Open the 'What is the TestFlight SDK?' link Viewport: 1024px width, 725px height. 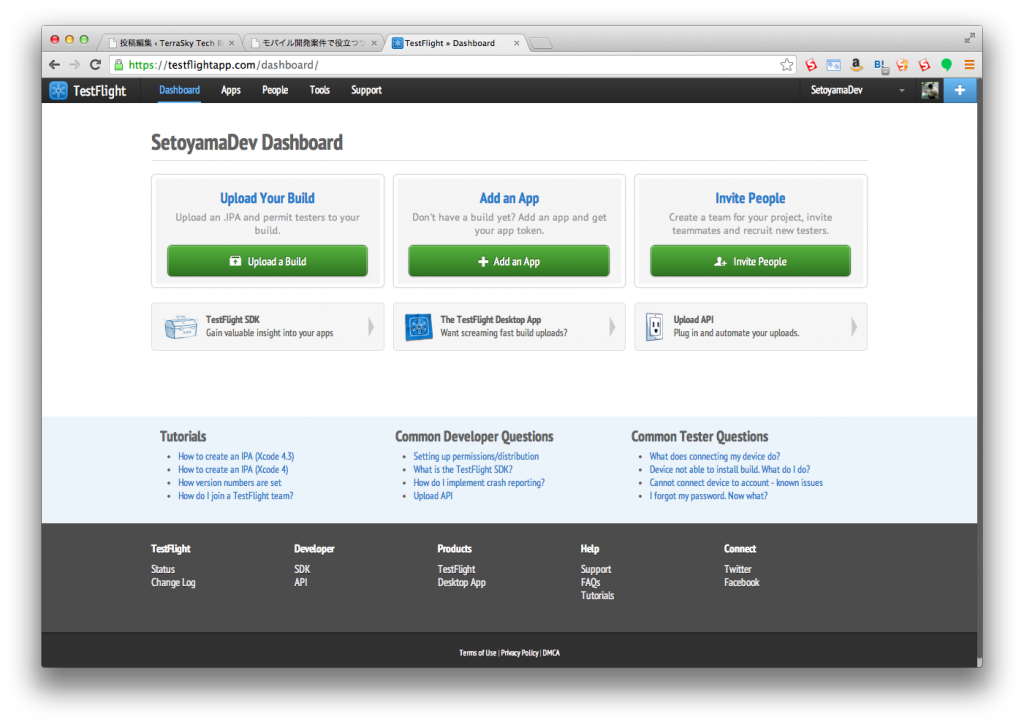pos(462,469)
